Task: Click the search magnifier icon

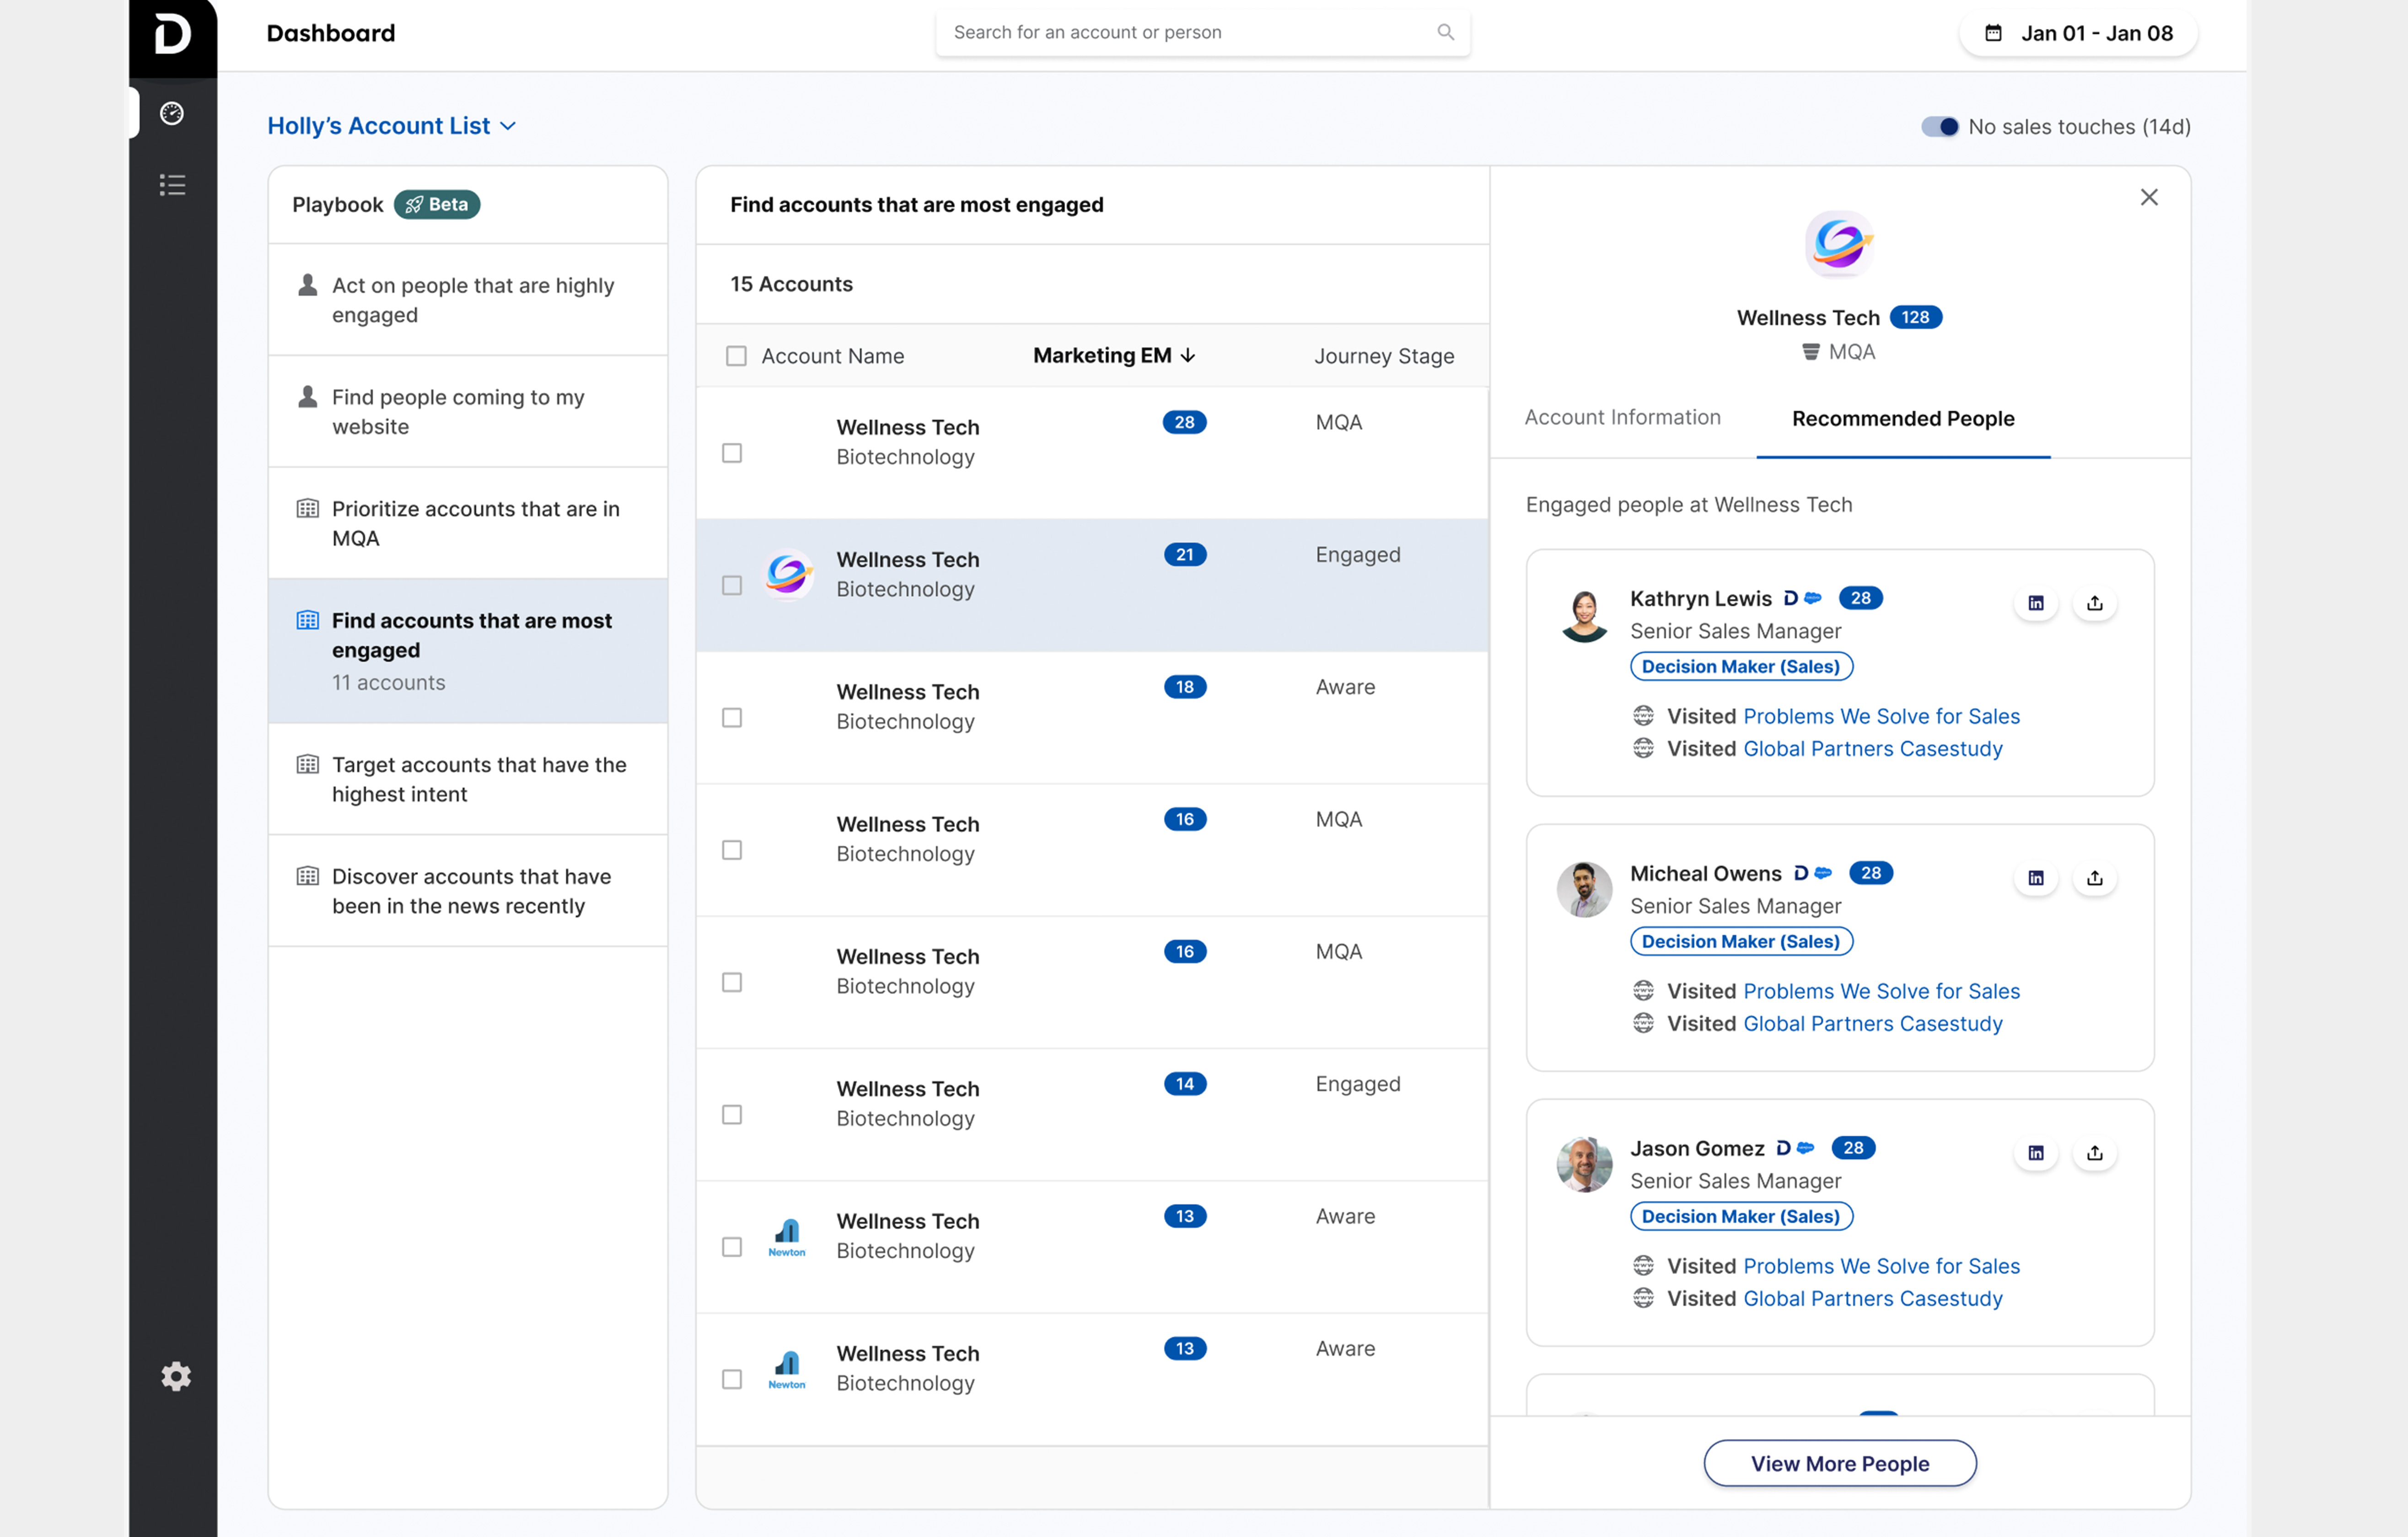Action: [1445, 32]
